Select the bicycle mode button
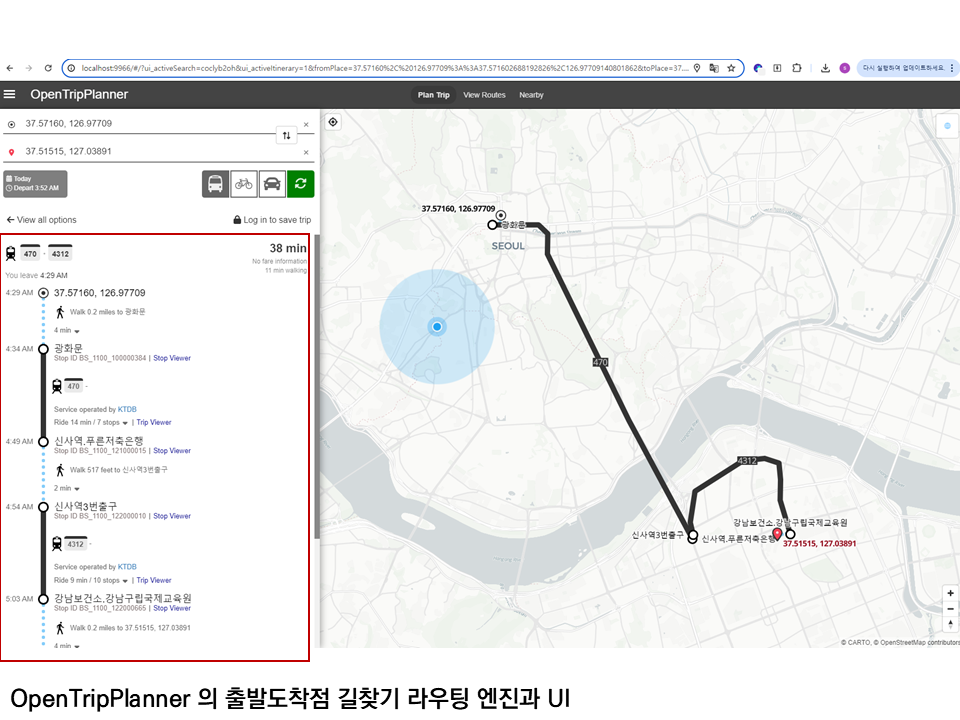 point(244,184)
